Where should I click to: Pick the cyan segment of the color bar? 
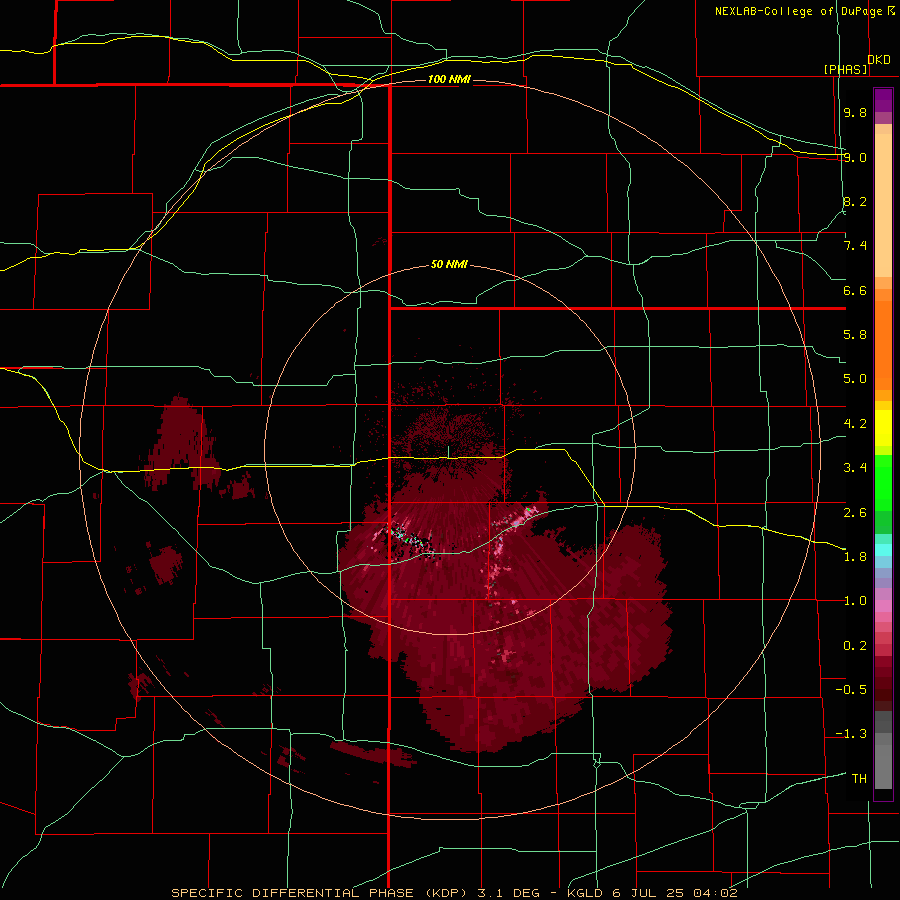(x=883, y=550)
